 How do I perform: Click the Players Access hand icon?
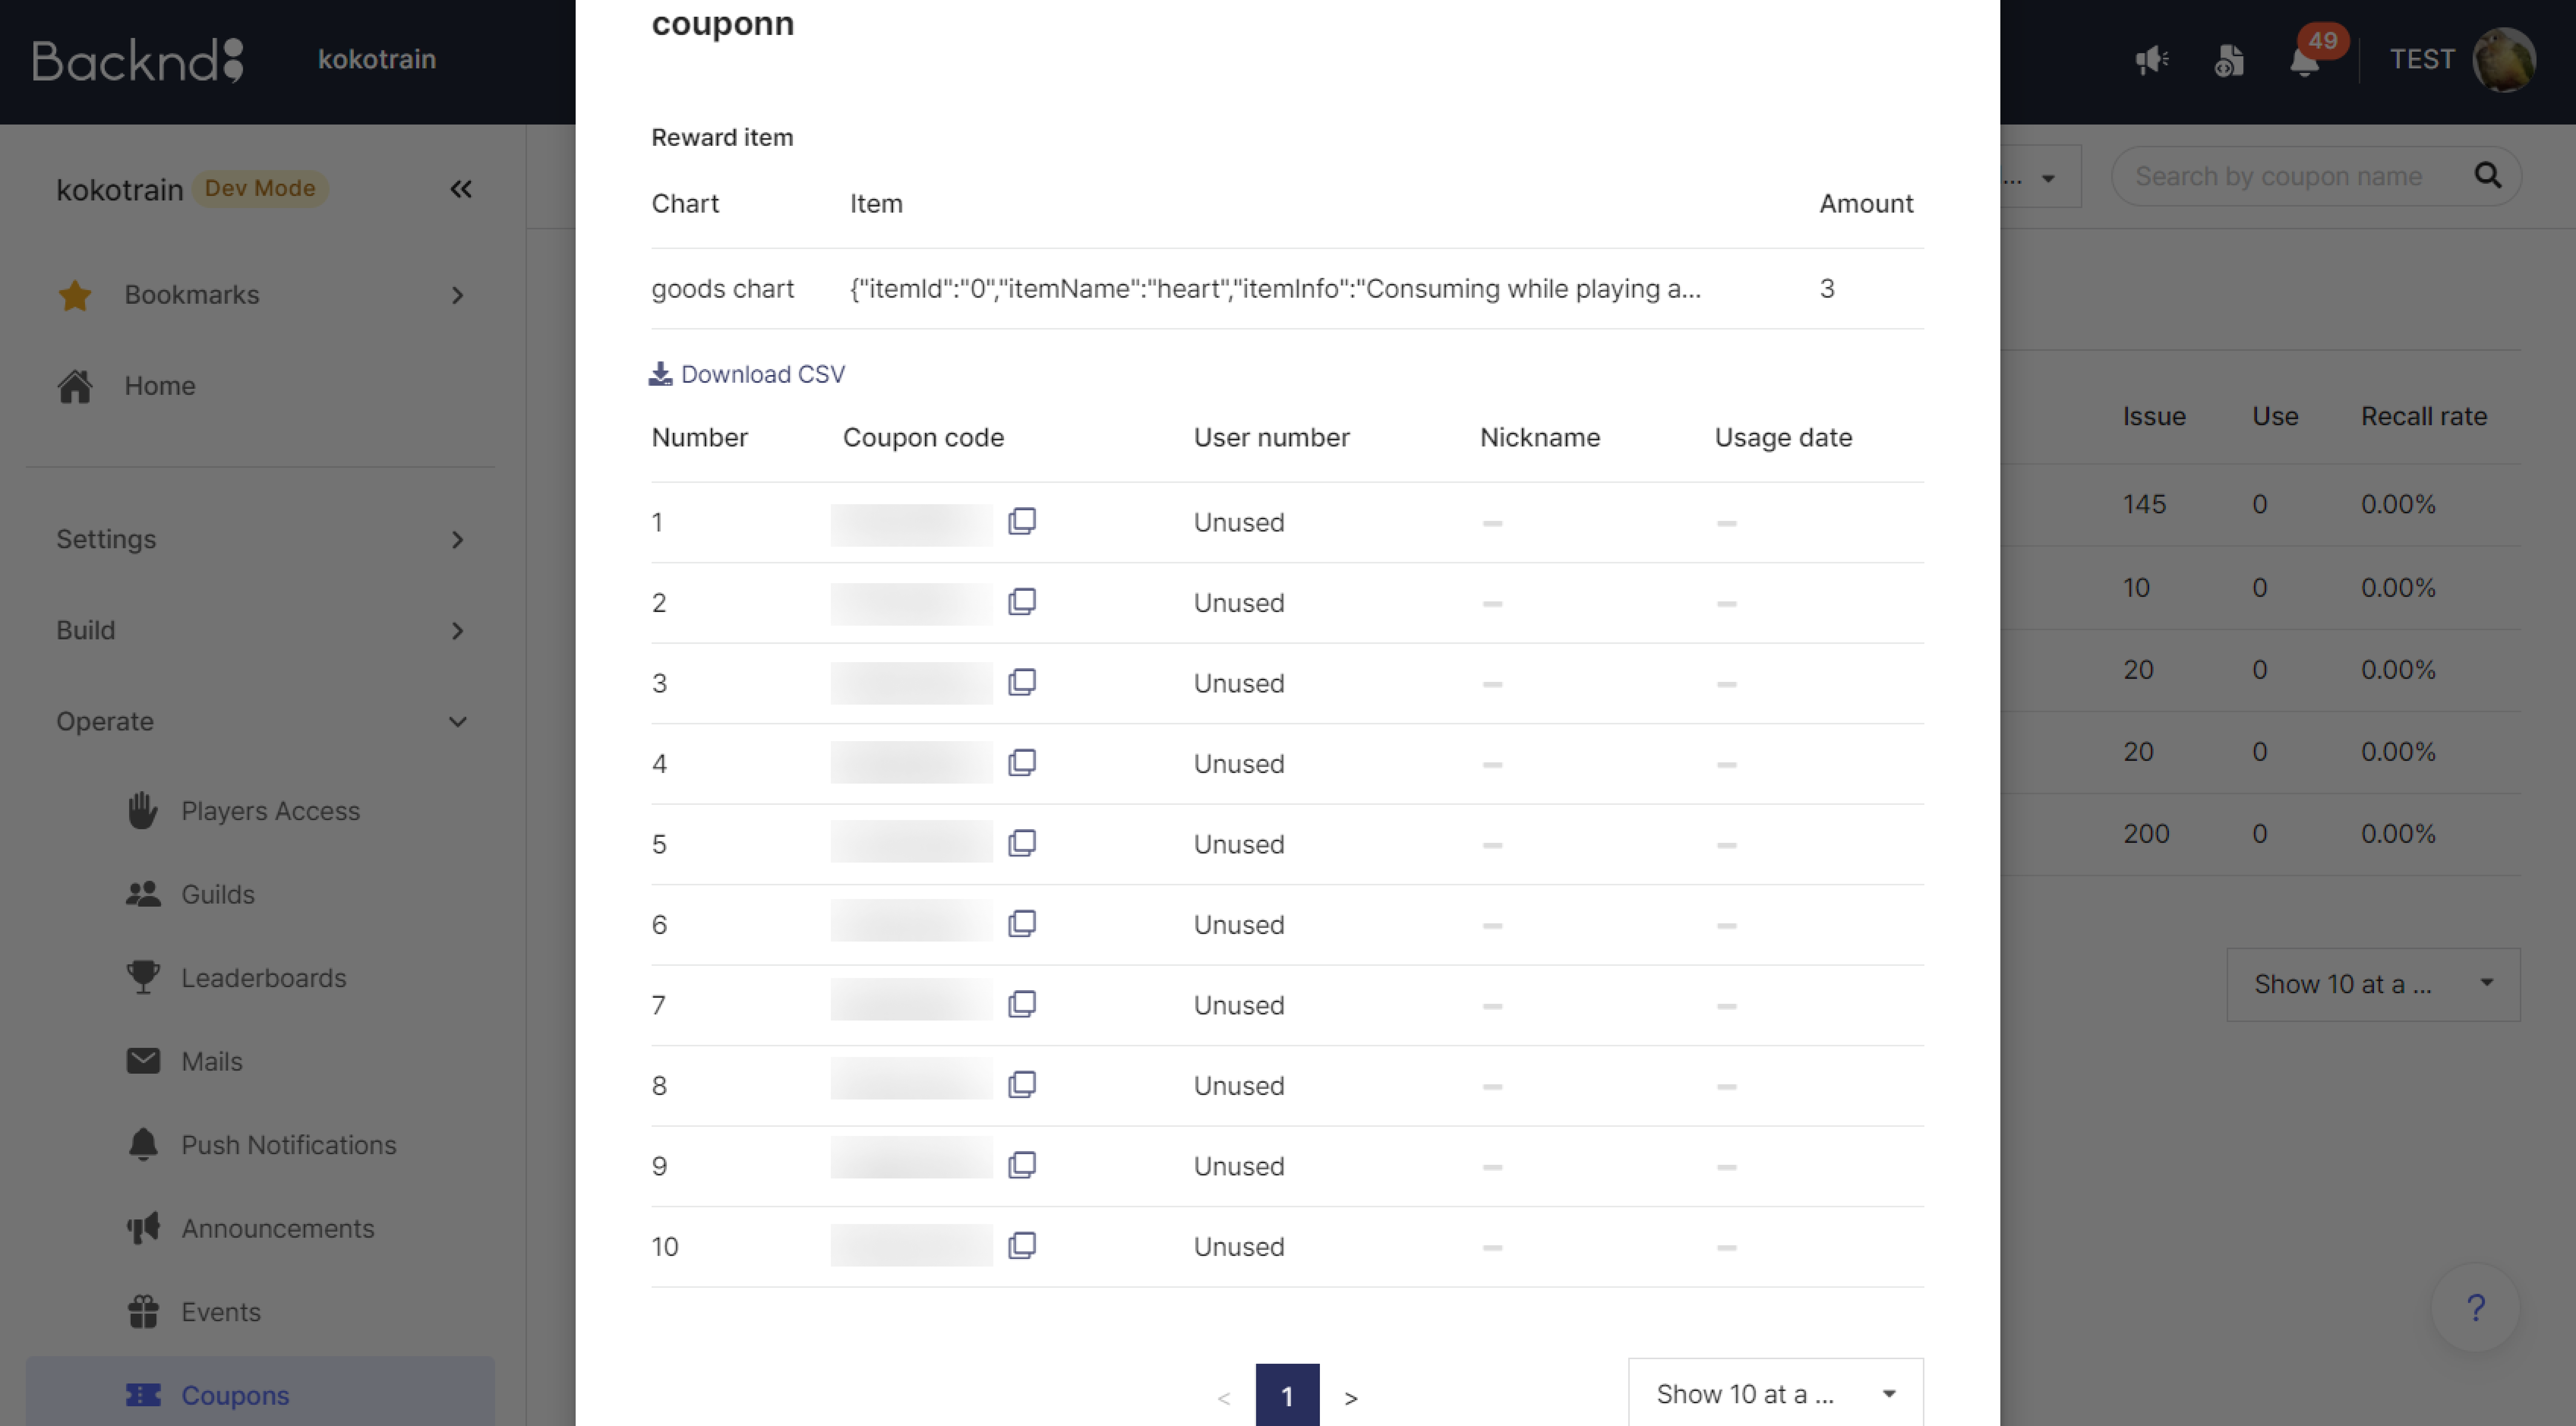(143, 811)
